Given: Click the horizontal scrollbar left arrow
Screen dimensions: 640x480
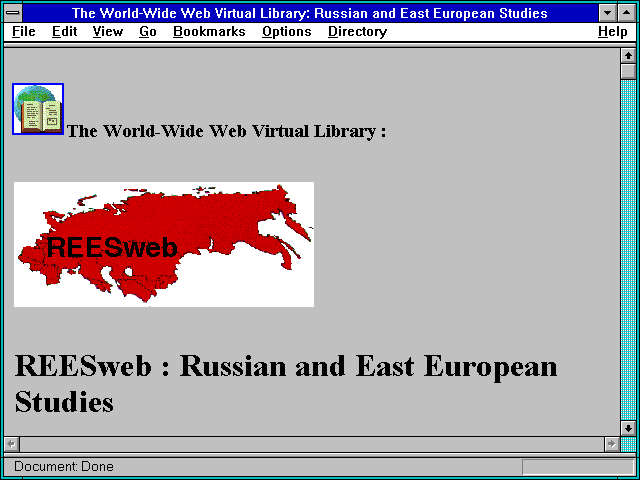Looking at the screenshot, I should click(x=12, y=444).
